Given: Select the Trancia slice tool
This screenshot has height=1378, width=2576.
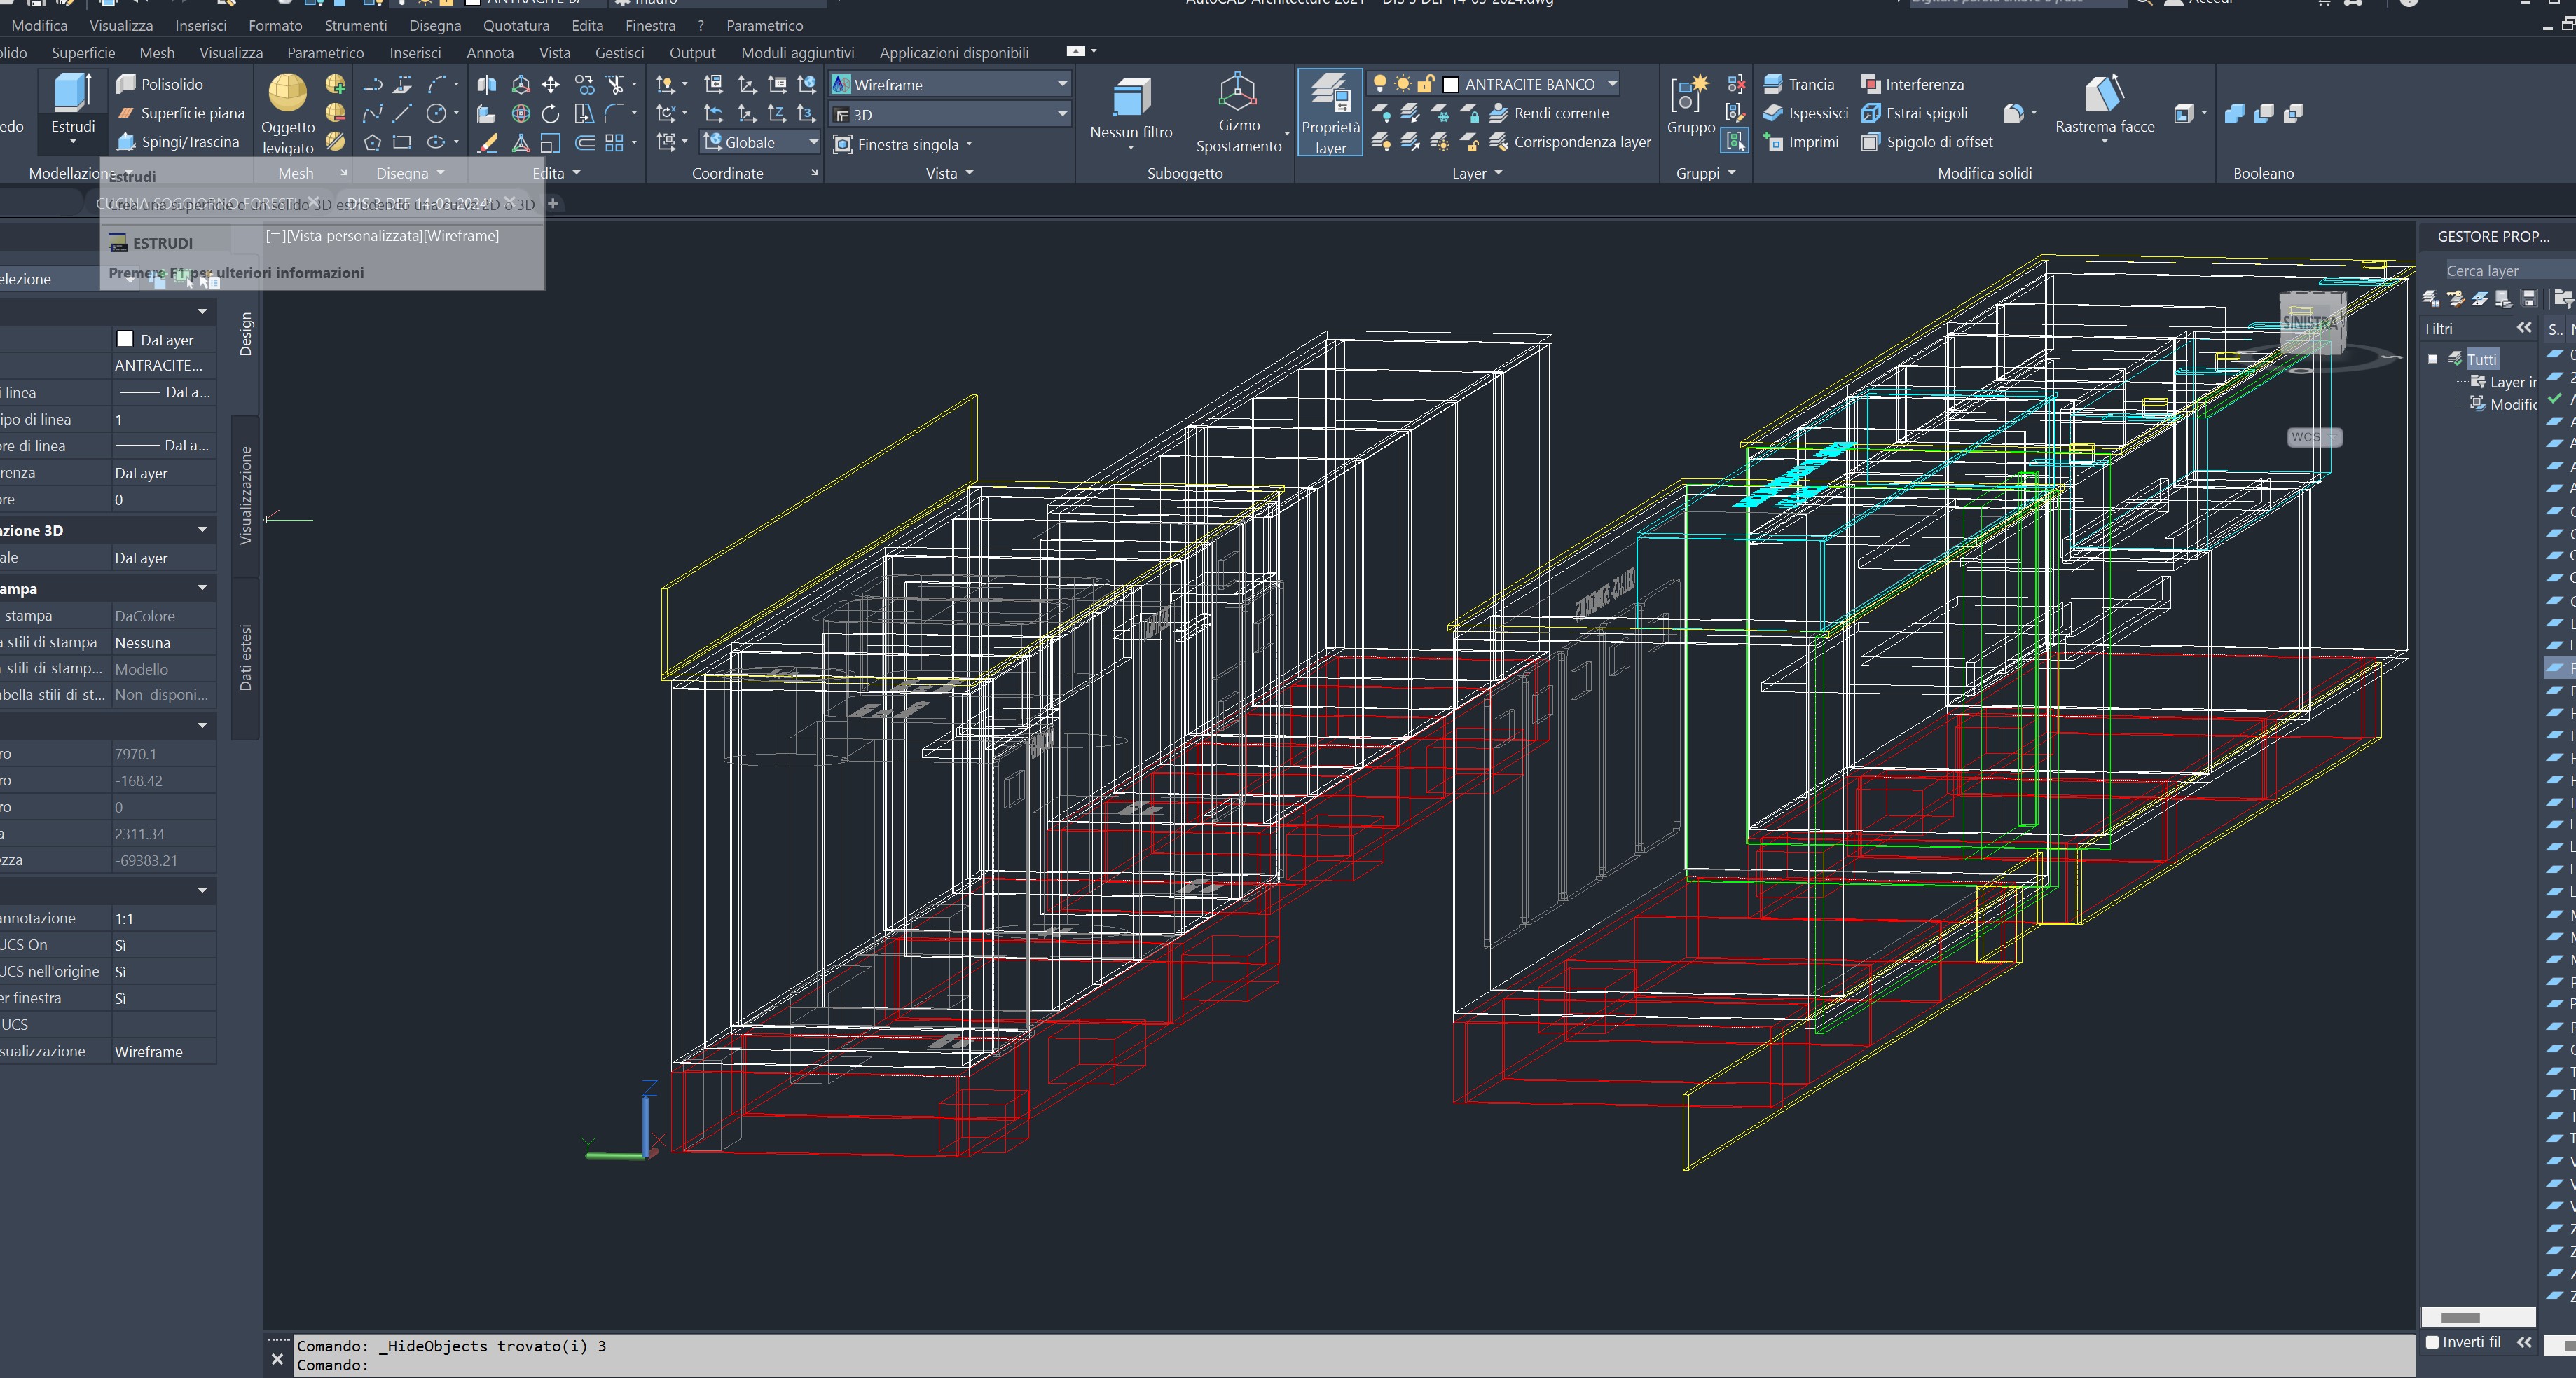Looking at the screenshot, I should (x=1799, y=84).
